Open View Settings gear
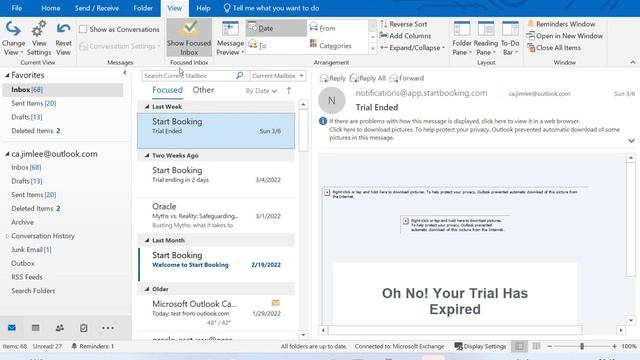 click(x=39, y=38)
